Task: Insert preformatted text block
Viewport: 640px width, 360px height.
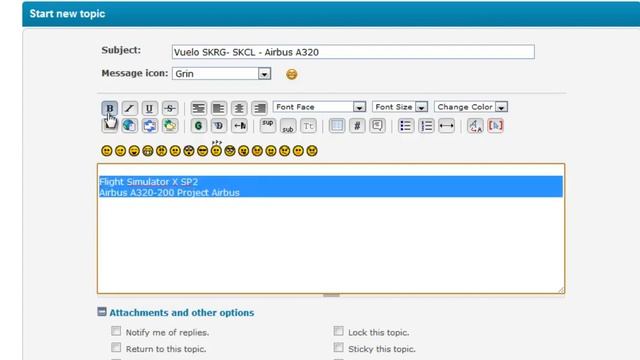Action: click(198, 108)
